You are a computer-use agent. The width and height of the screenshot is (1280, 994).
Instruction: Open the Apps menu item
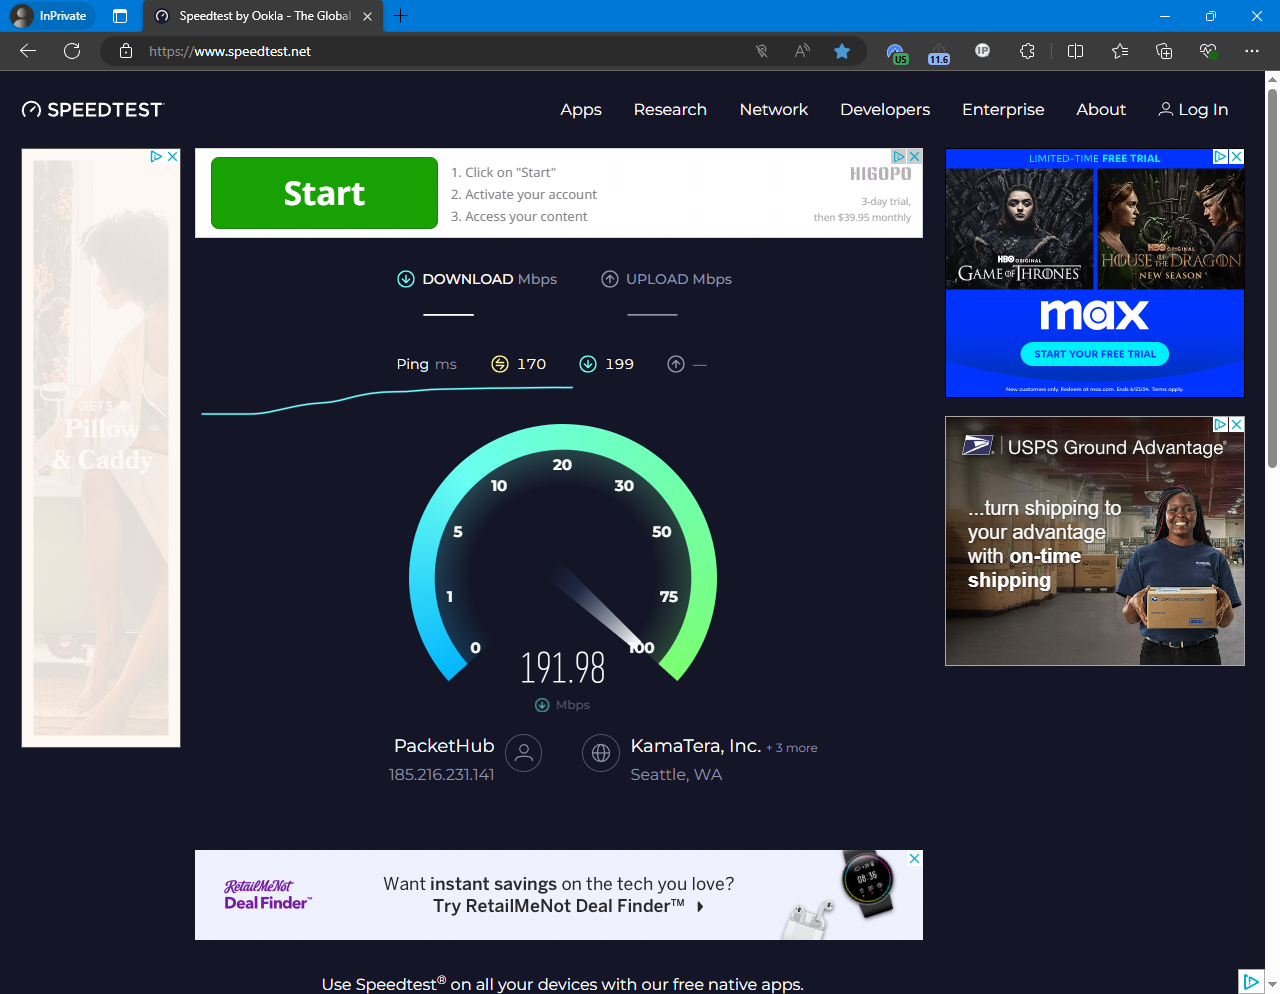(581, 110)
